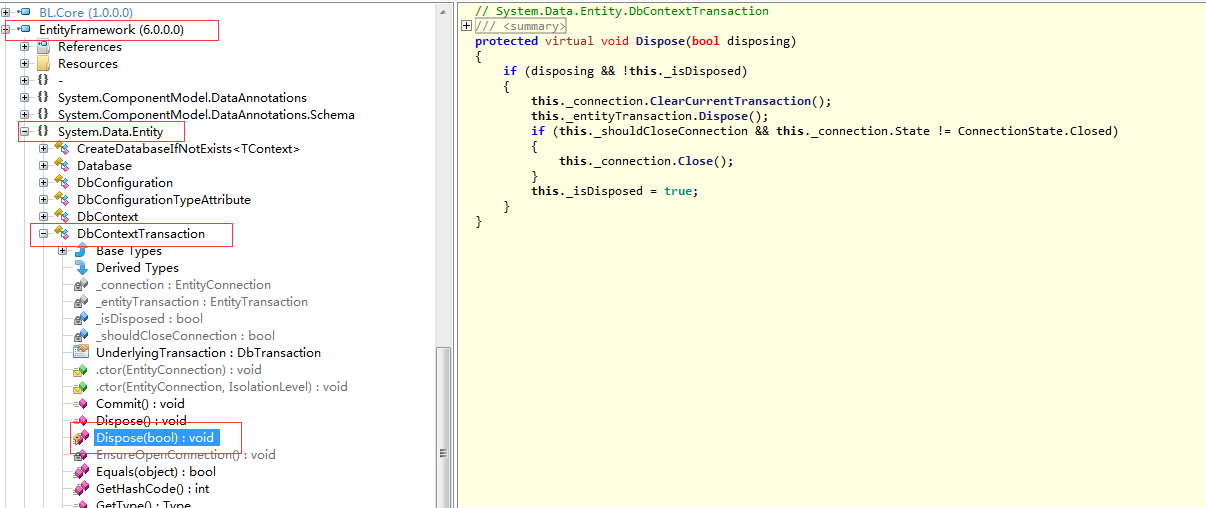
Task: Expand System.ComponentModel.DataAnnotations.Schema namespace
Action: [25, 115]
